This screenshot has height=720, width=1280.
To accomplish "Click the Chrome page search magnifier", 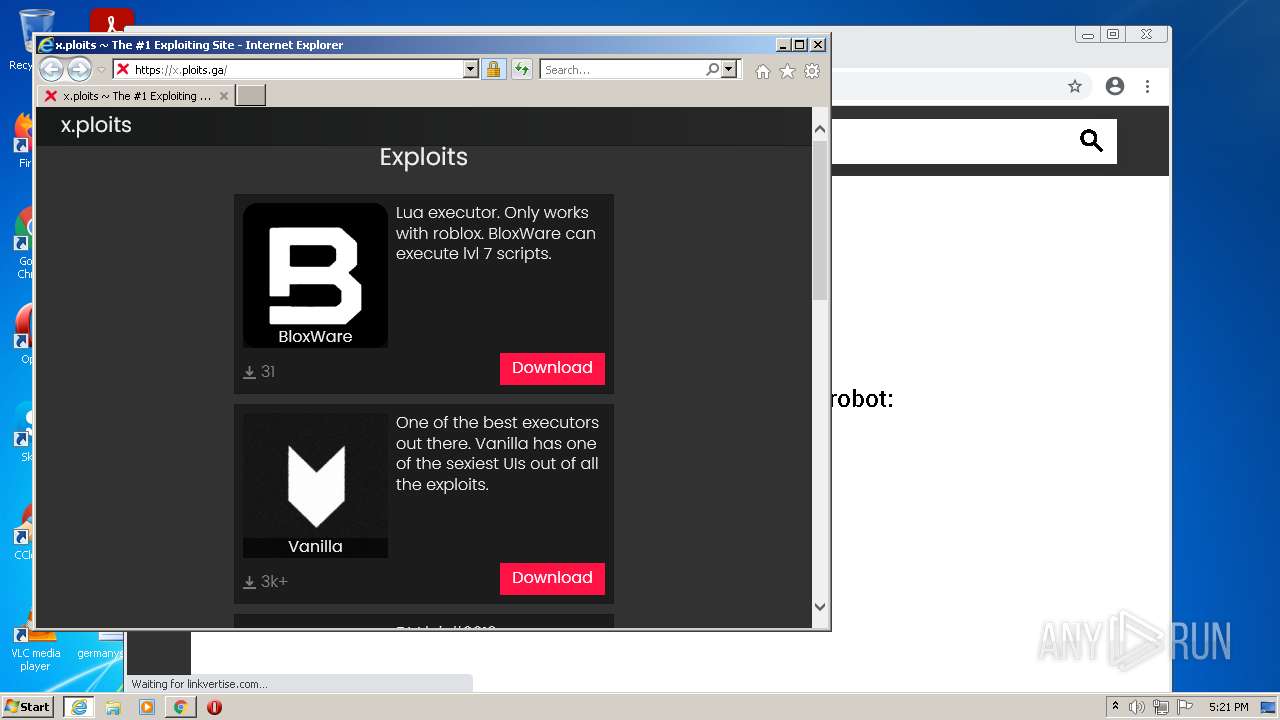I will click(1091, 141).
